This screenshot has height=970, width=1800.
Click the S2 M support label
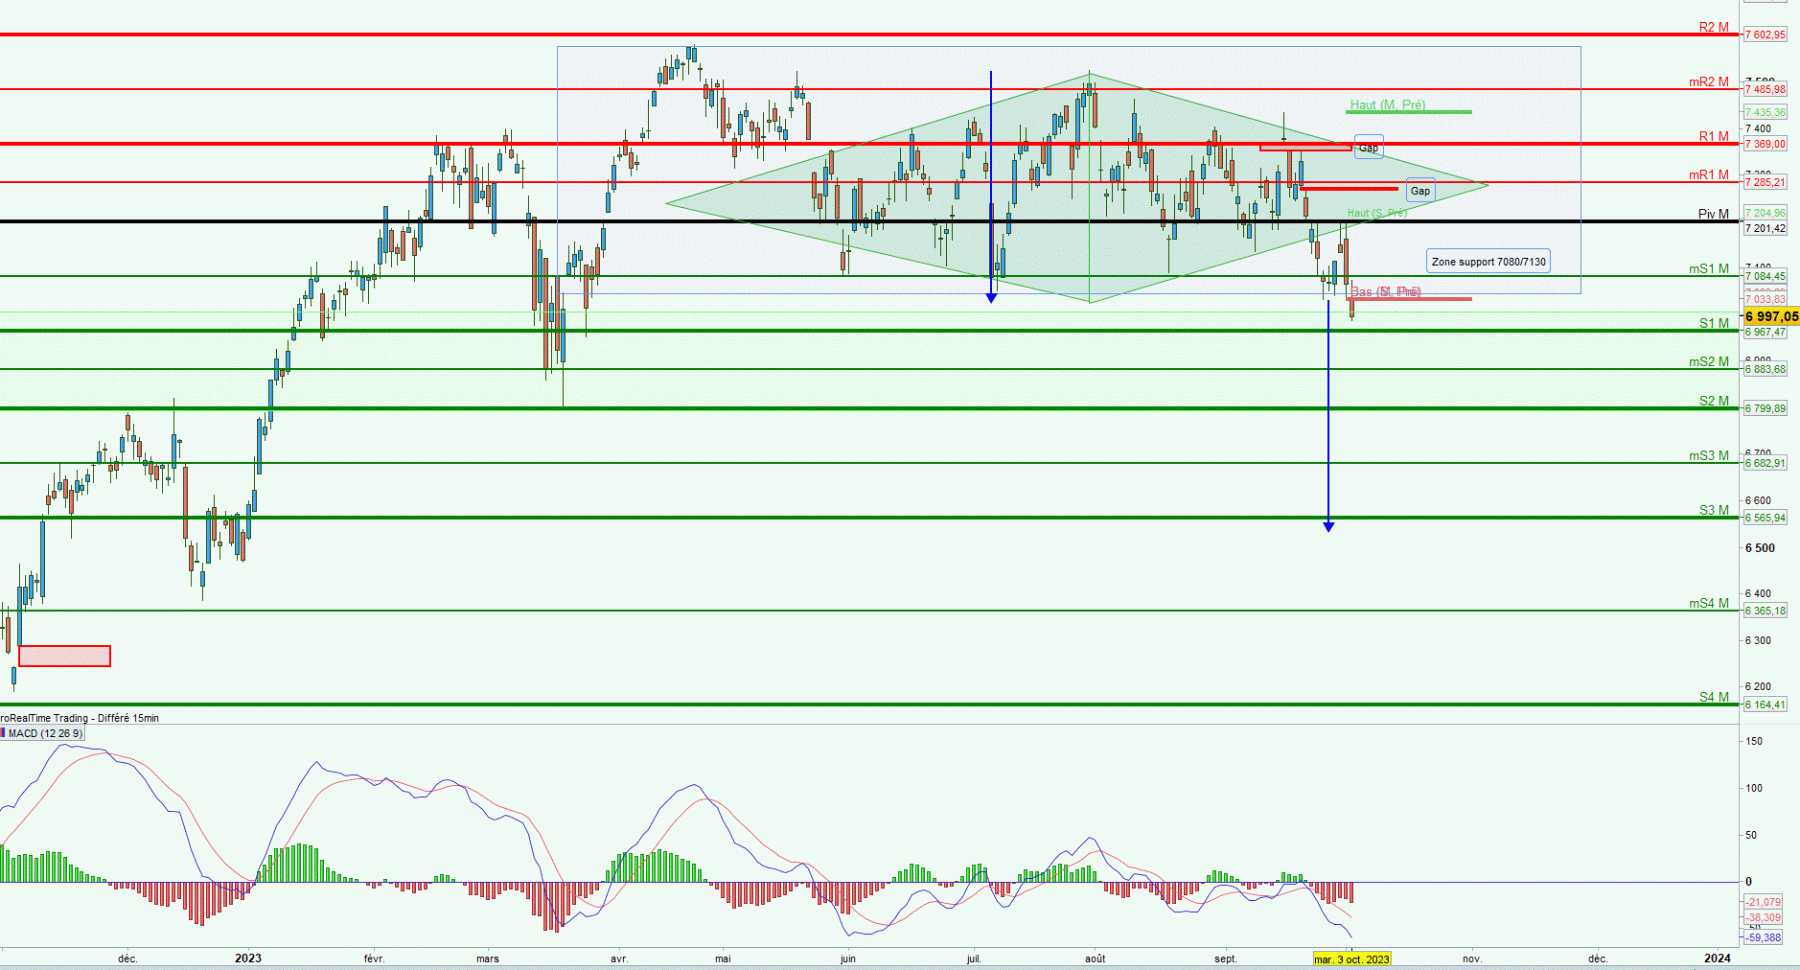[1714, 401]
